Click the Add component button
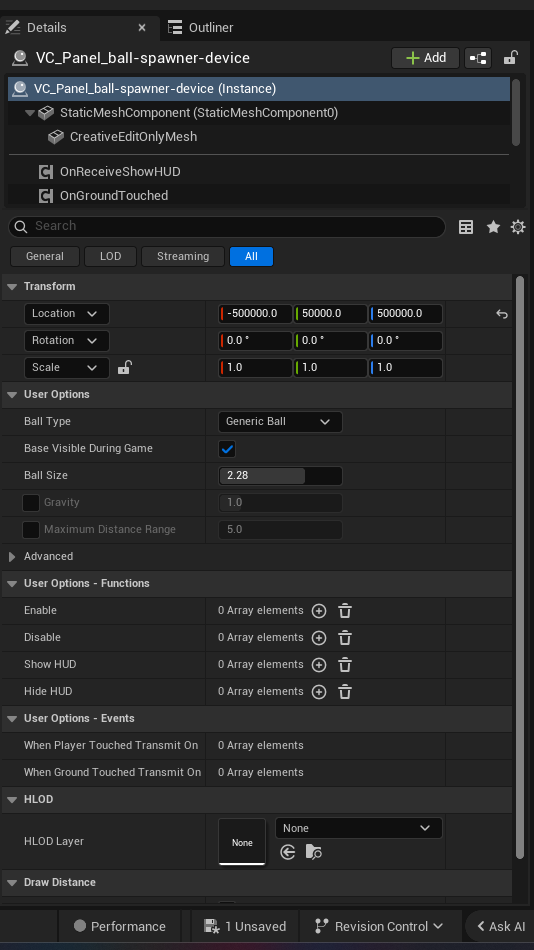Image resolution: width=534 pixels, height=950 pixels. click(x=426, y=58)
